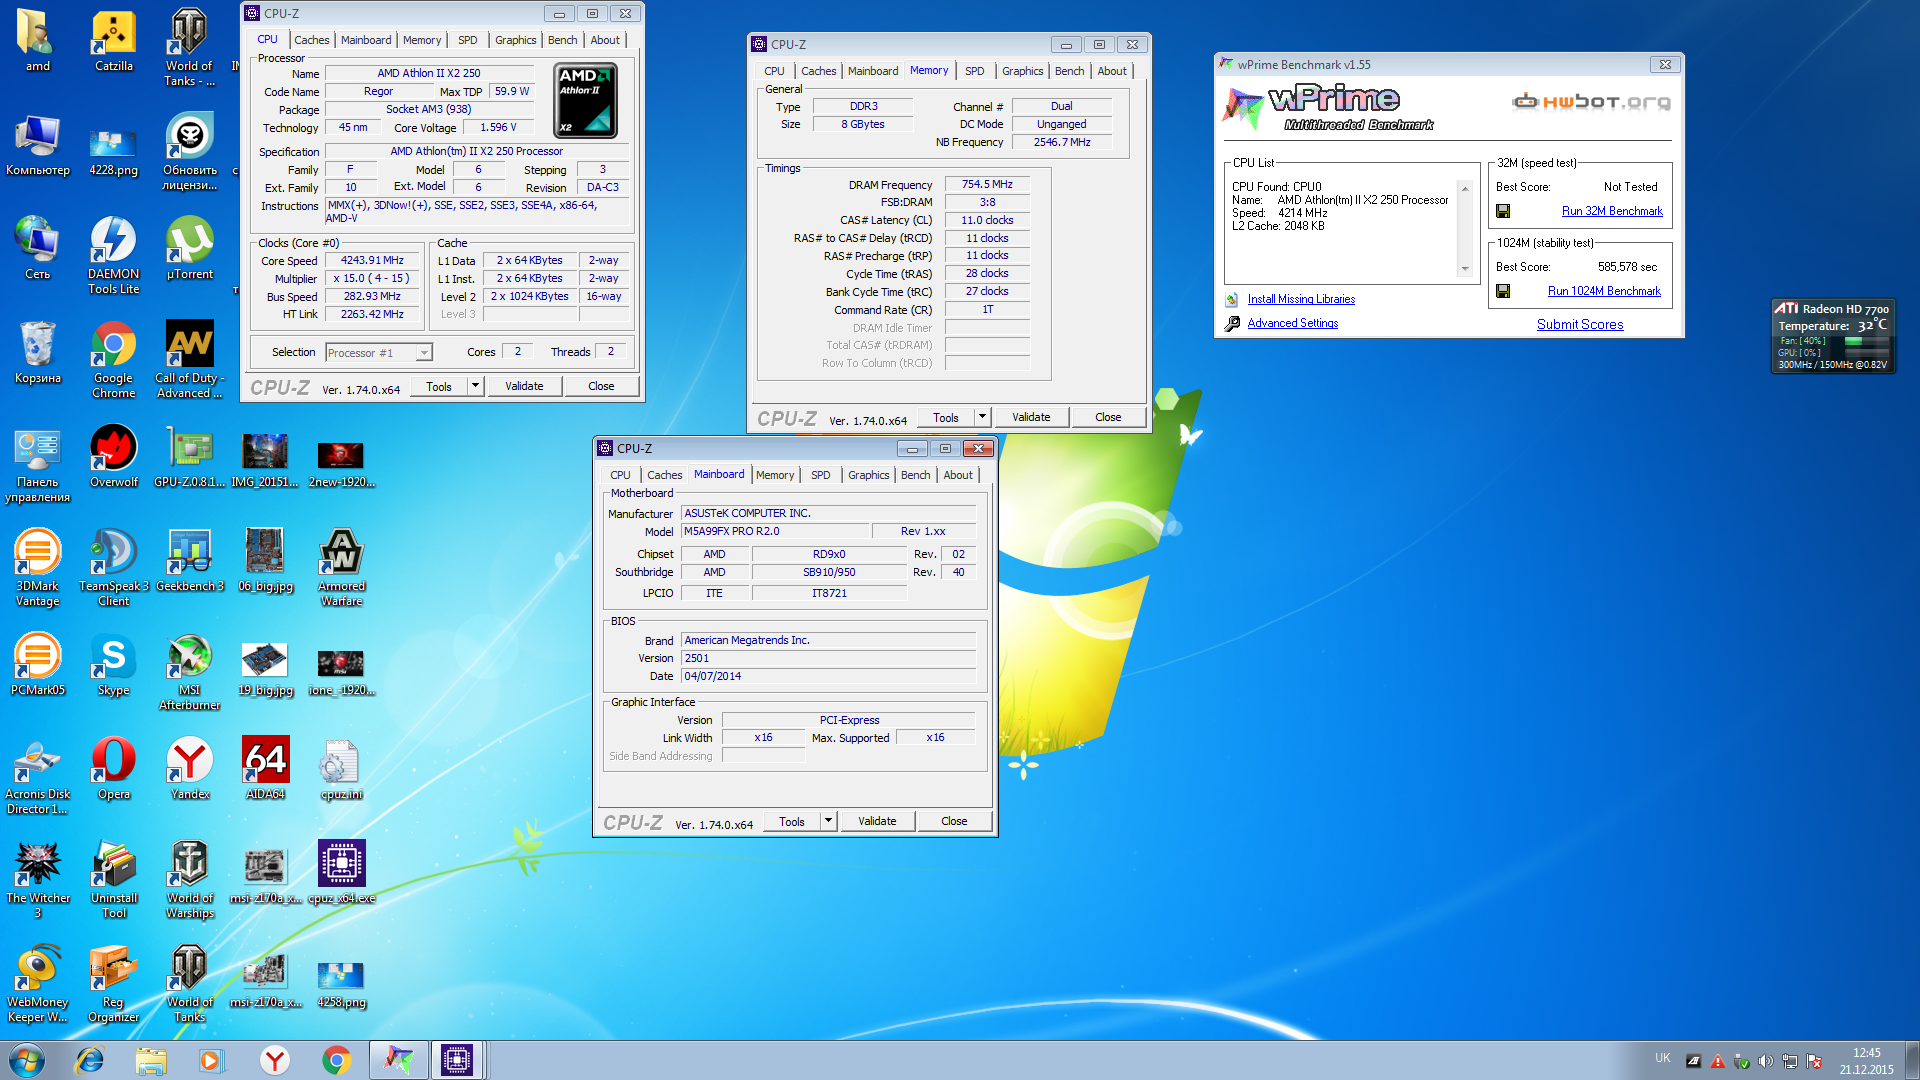Open the Processor #1 selection dropdown

pos(379,352)
